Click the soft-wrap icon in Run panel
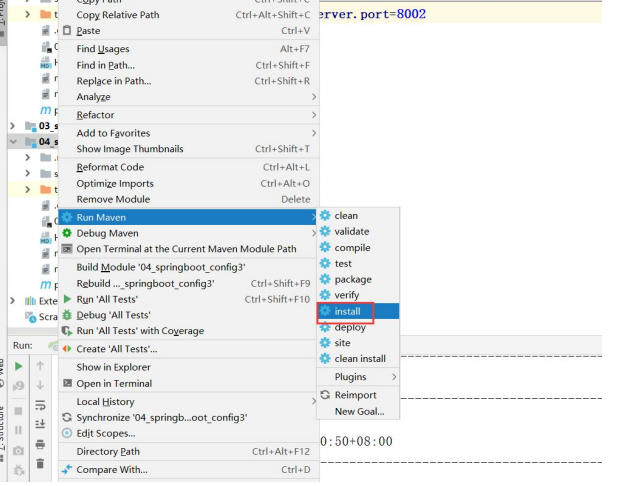 (40, 404)
